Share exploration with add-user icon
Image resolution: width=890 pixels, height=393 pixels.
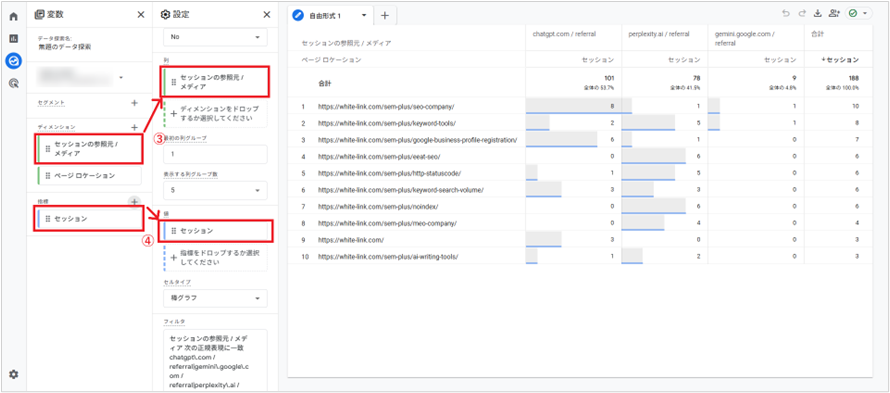834,14
